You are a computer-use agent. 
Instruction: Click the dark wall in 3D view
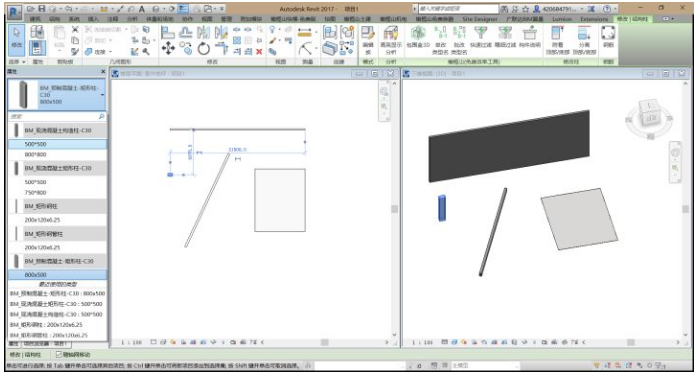point(509,146)
